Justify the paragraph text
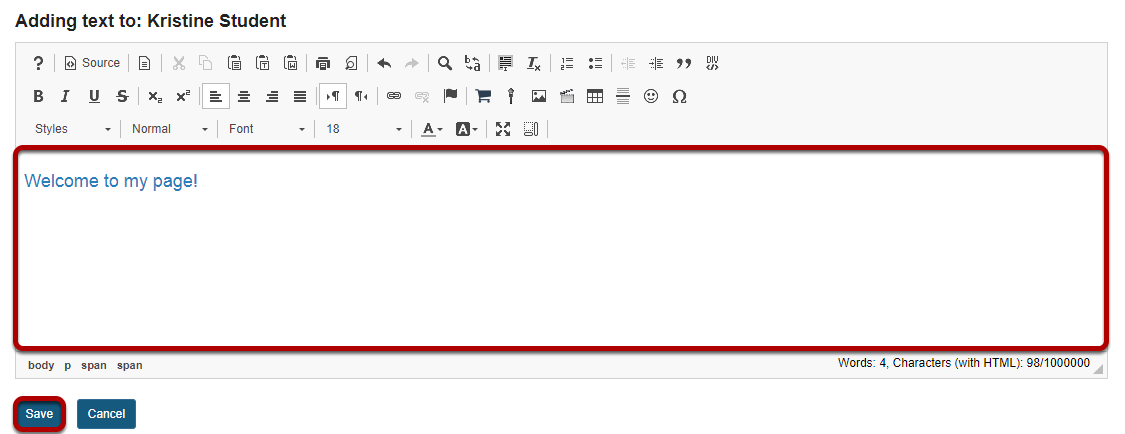1125x434 pixels. [300, 96]
